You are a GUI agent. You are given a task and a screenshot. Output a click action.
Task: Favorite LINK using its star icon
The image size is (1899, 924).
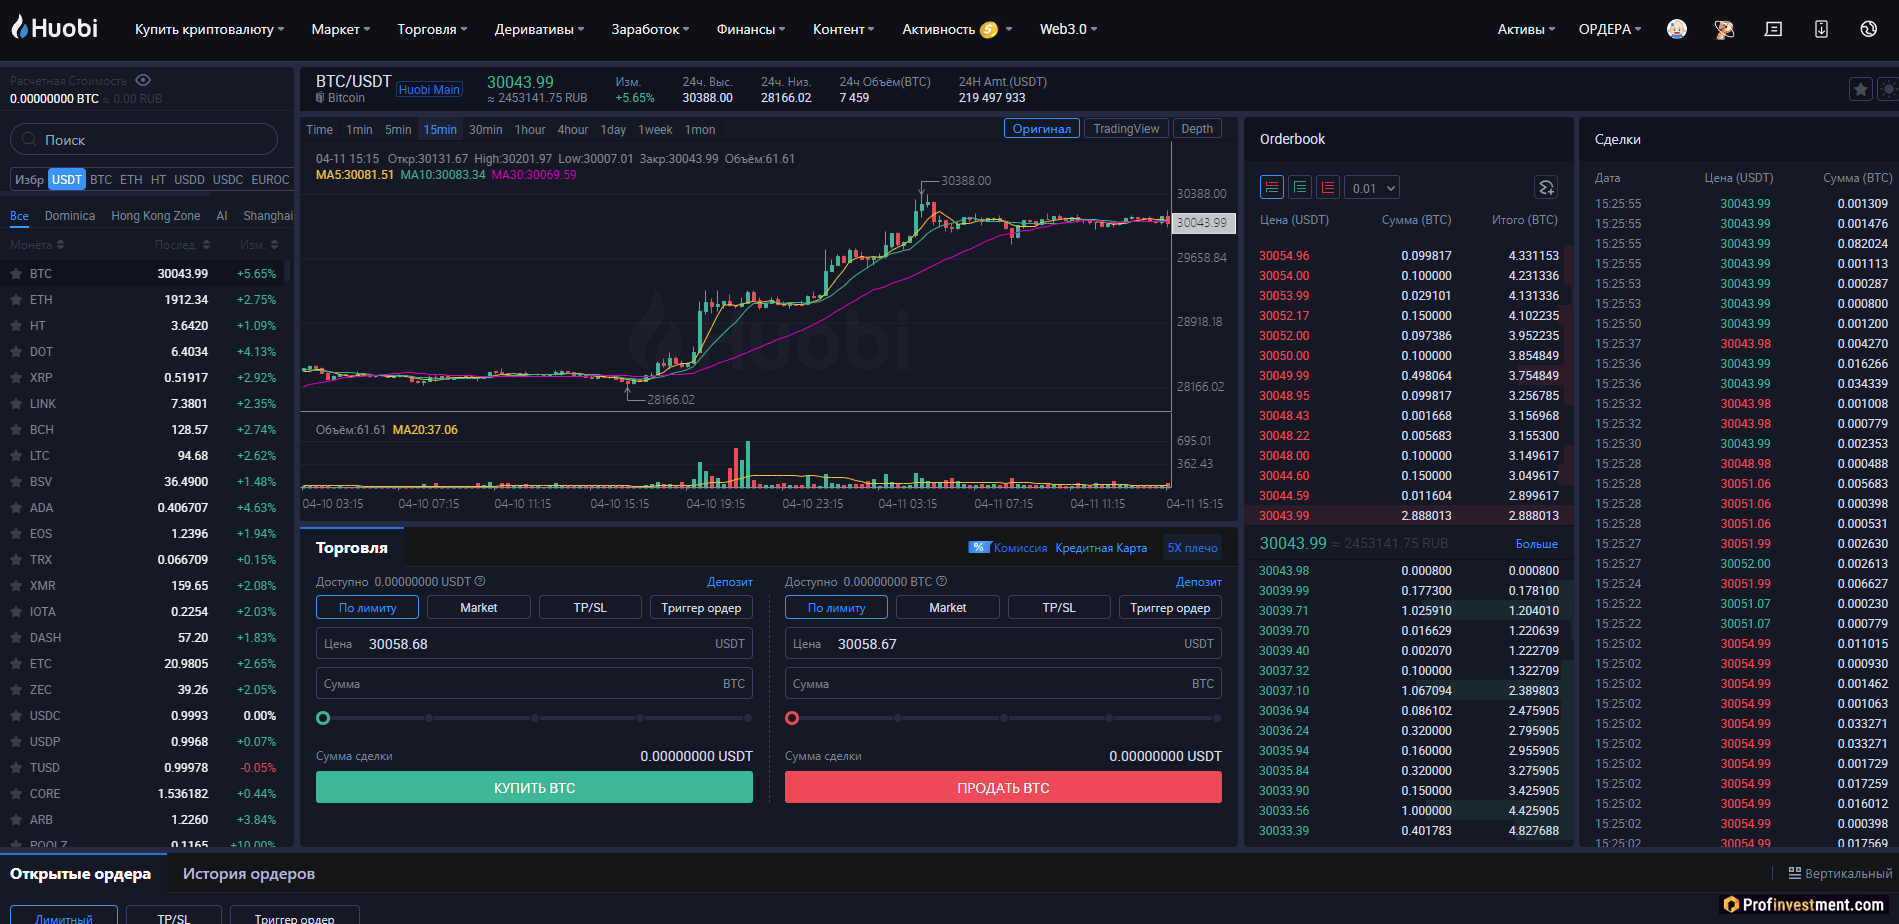[16, 403]
